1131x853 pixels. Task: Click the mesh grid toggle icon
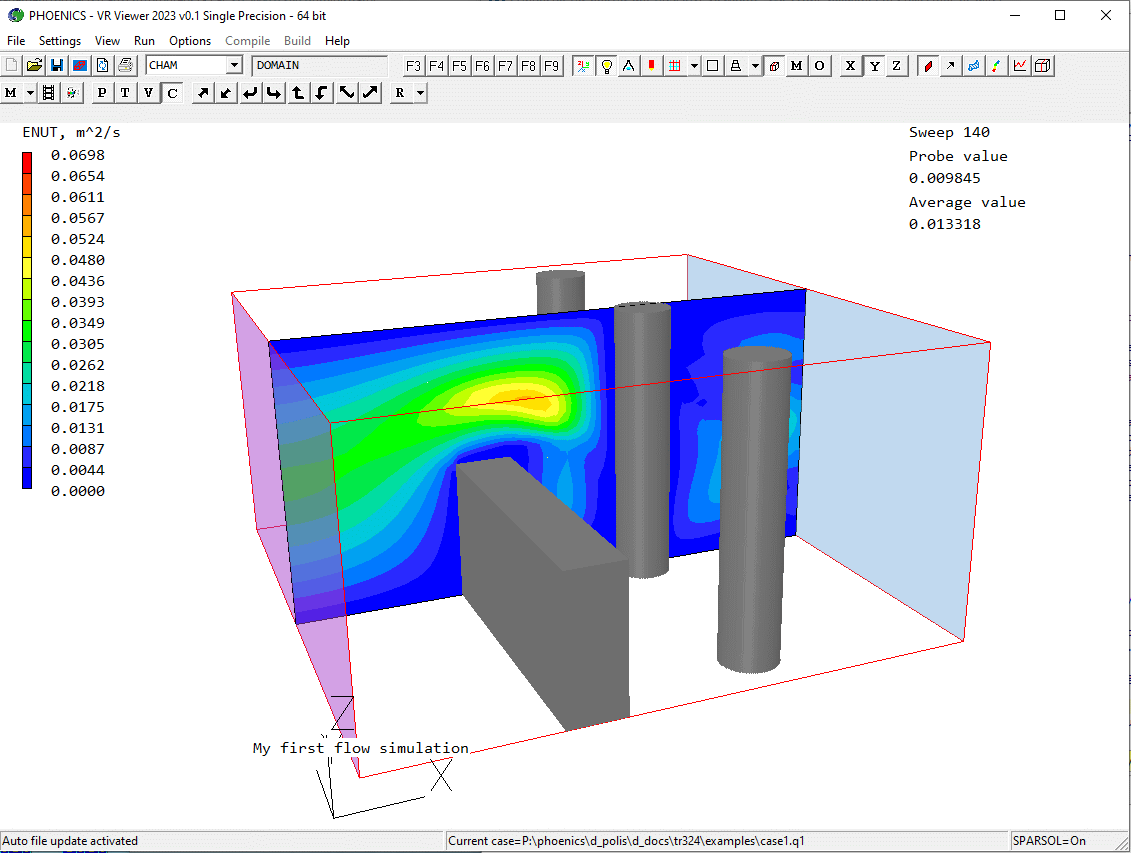[675, 66]
